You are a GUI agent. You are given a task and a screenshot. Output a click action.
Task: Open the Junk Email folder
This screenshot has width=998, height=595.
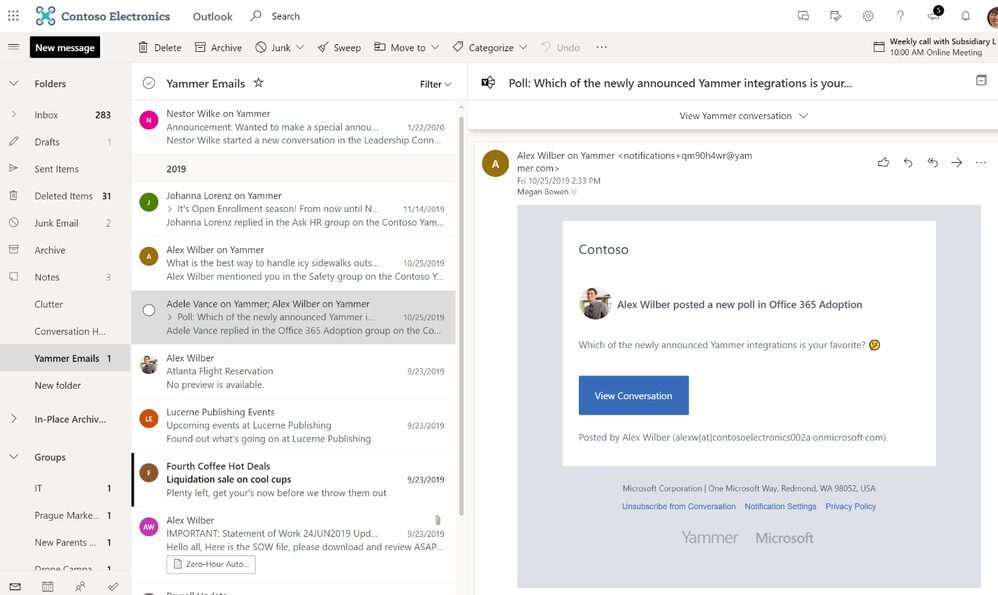(65, 223)
